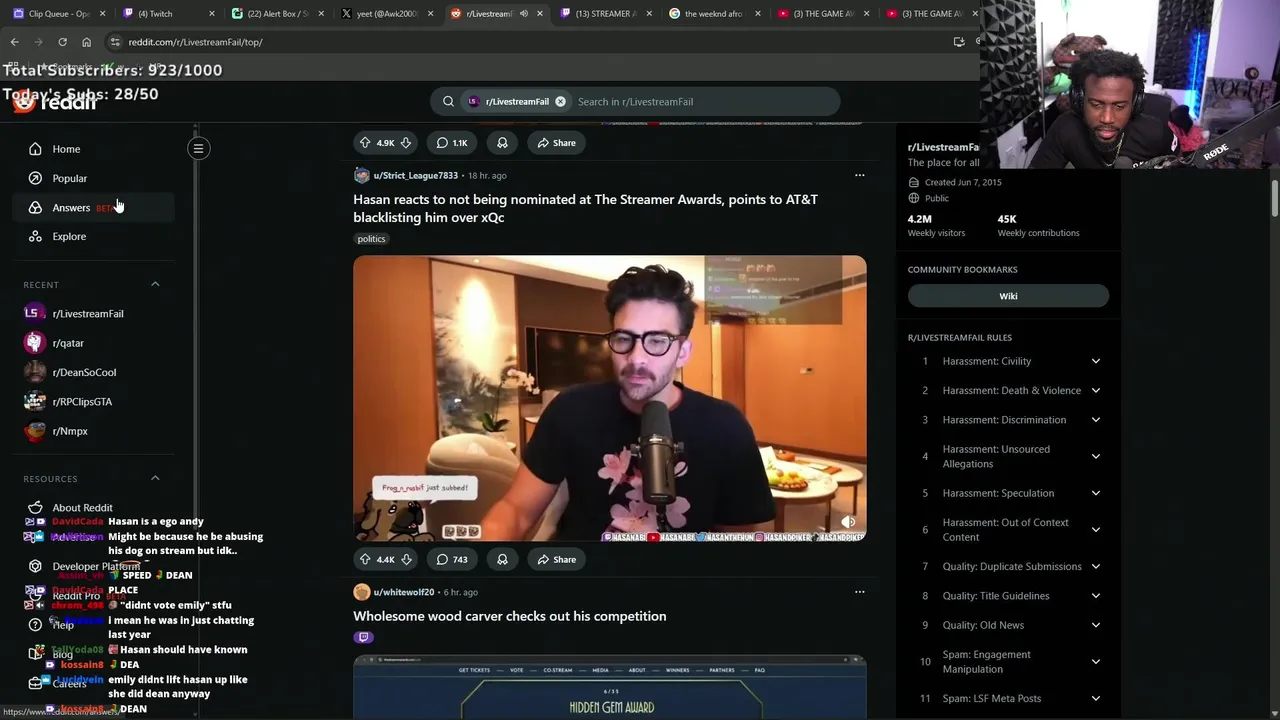Switch to the weeknd Google tab

point(712,14)
